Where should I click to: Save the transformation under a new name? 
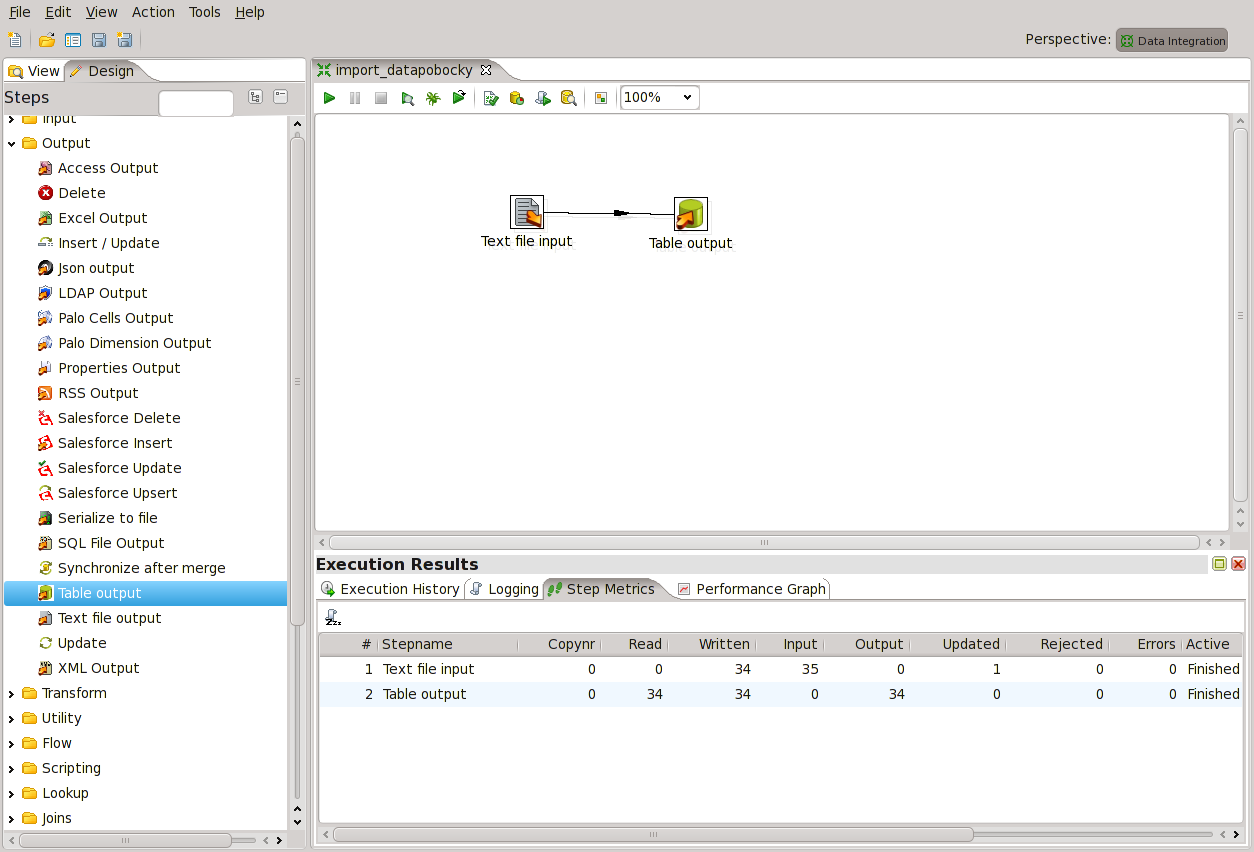[x=125, y=40]
